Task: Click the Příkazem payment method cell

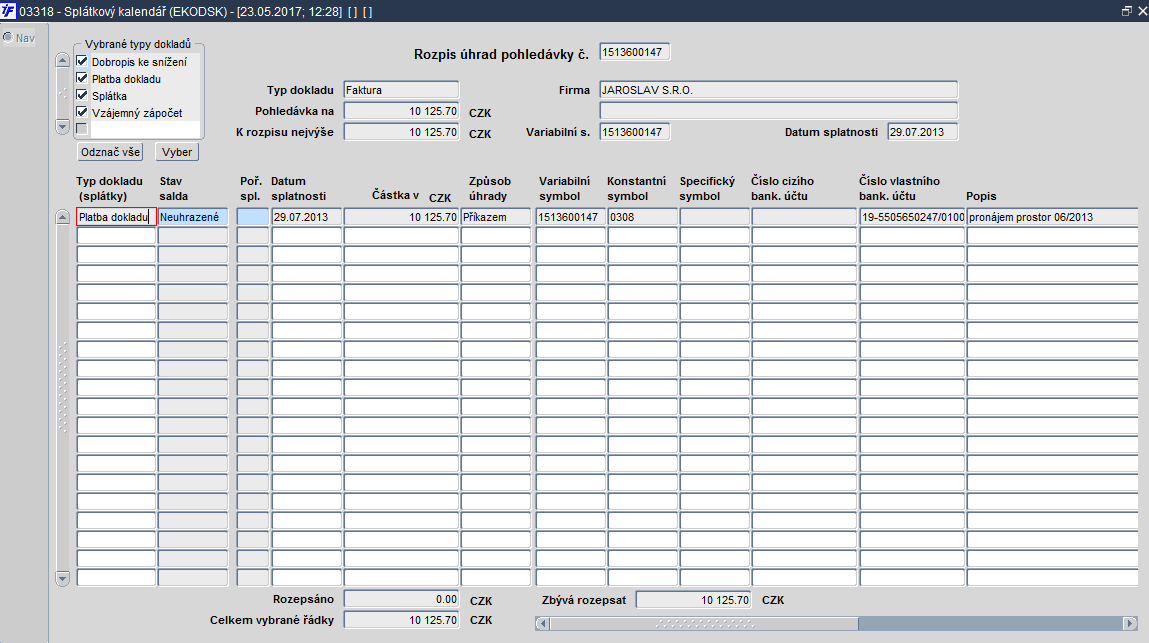Action: pos(496,217)
